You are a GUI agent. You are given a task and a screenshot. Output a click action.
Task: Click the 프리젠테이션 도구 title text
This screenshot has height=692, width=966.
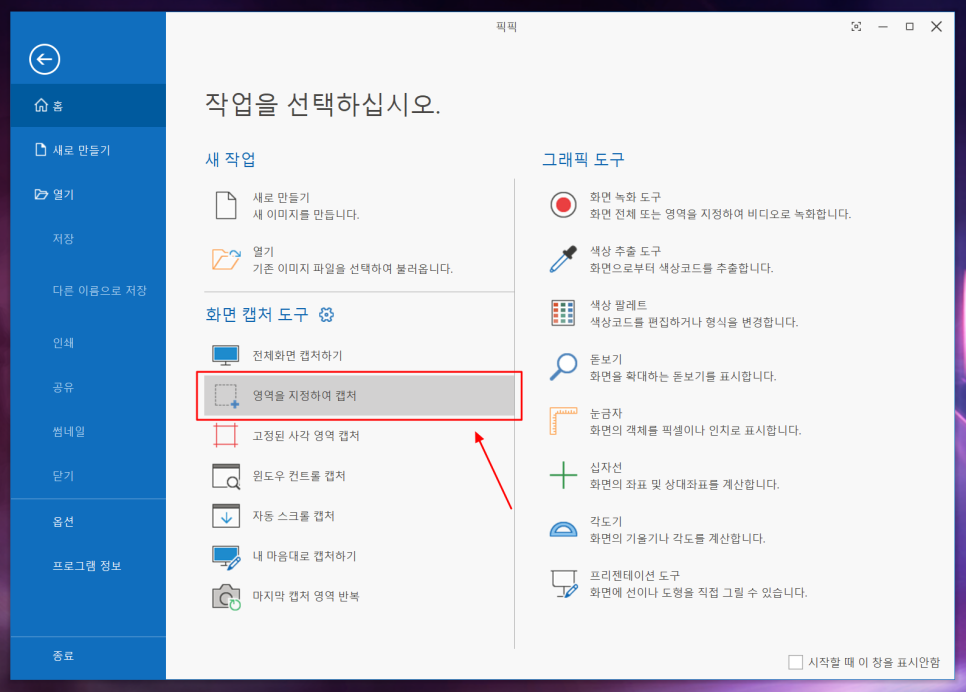[635, 576]
